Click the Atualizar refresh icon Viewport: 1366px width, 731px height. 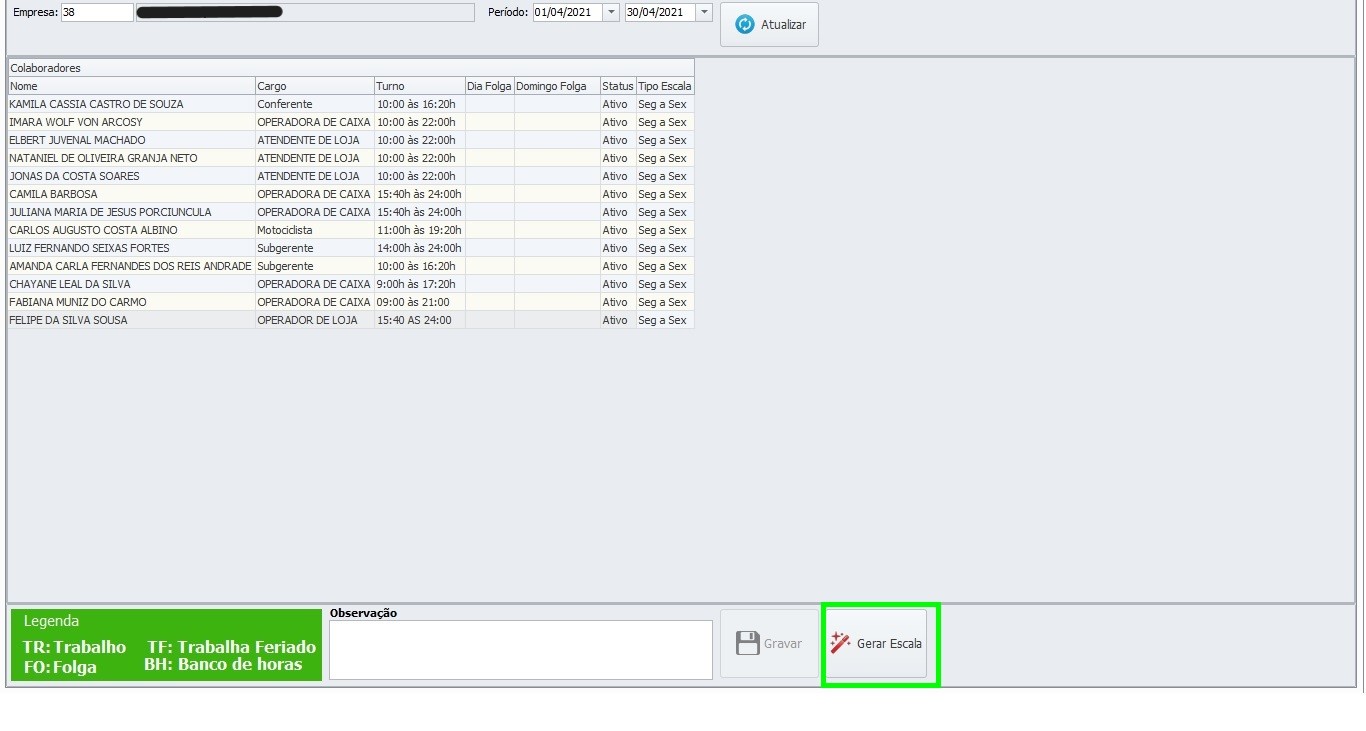(745, 25)
